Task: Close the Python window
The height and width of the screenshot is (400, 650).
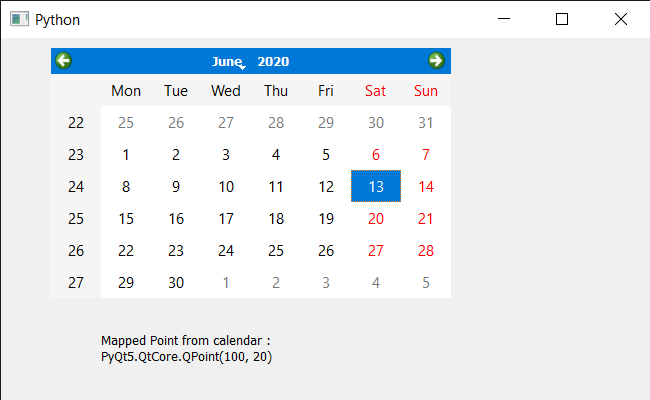Action: 621,19
